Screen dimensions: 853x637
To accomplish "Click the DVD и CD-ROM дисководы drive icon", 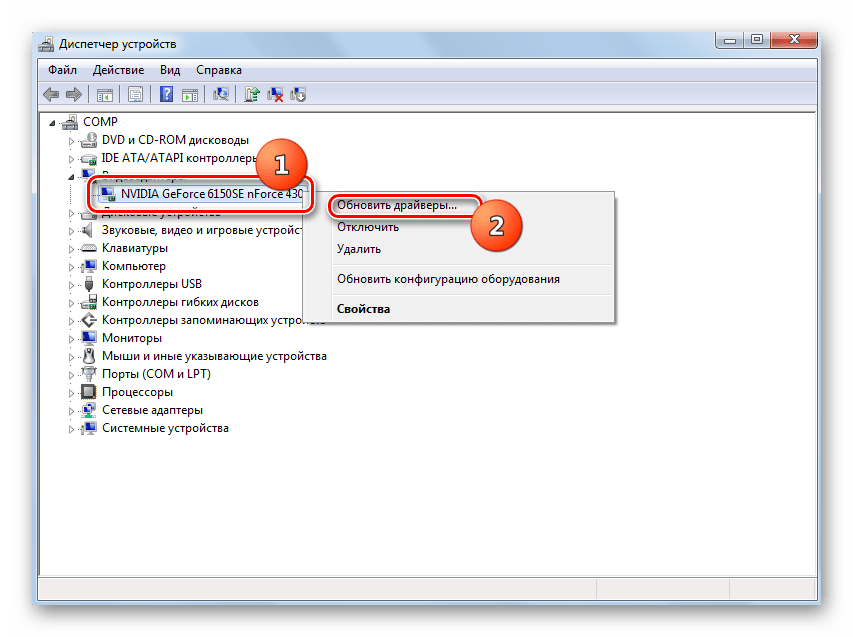I will pyautogui.click(x=88, y=140).
